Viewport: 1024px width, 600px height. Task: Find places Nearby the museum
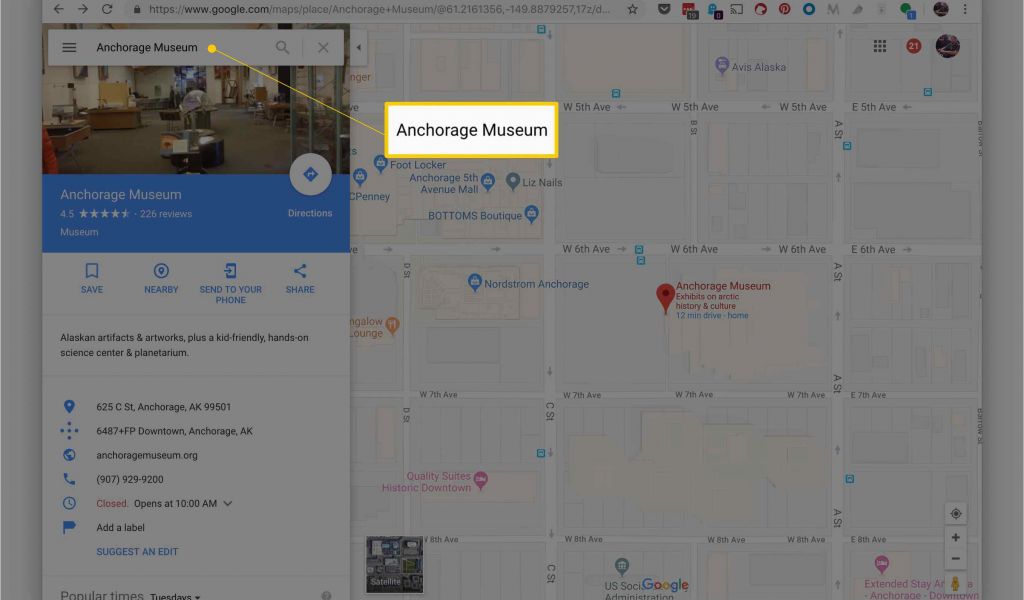tap(161, 278)
